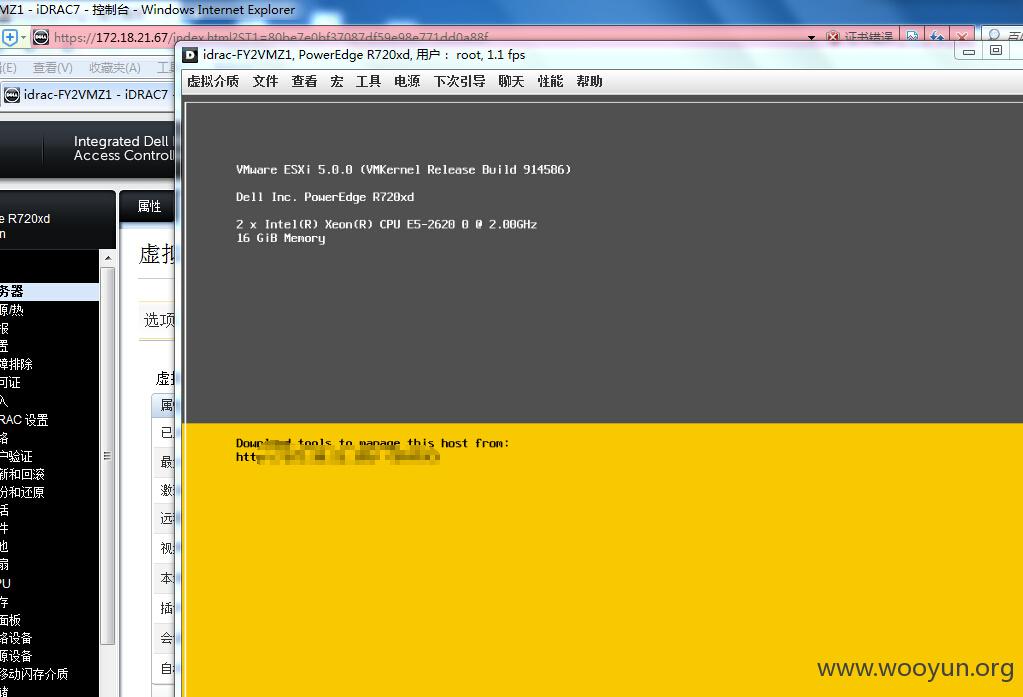Screen dimensions: 1023x697
Task: Select the 户验证 sidebar item
Action: (x=16, y=456)
